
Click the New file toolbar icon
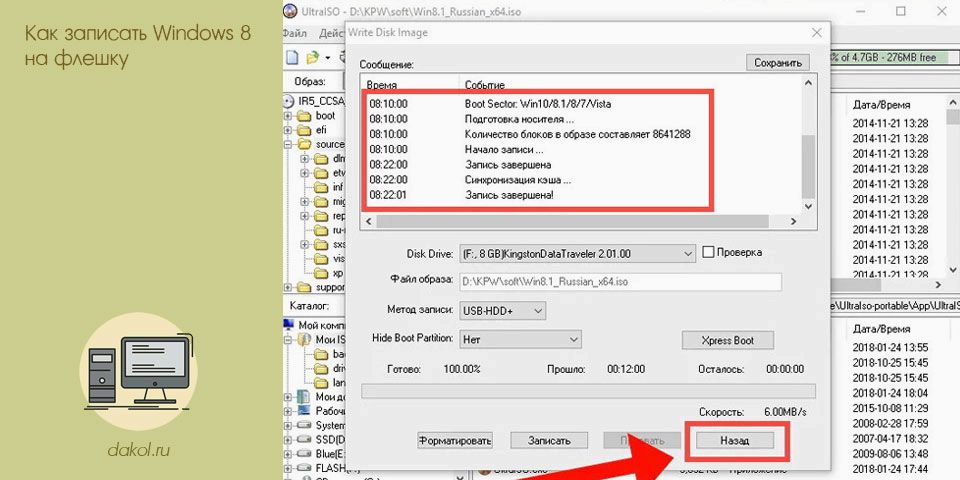(292, 58)
